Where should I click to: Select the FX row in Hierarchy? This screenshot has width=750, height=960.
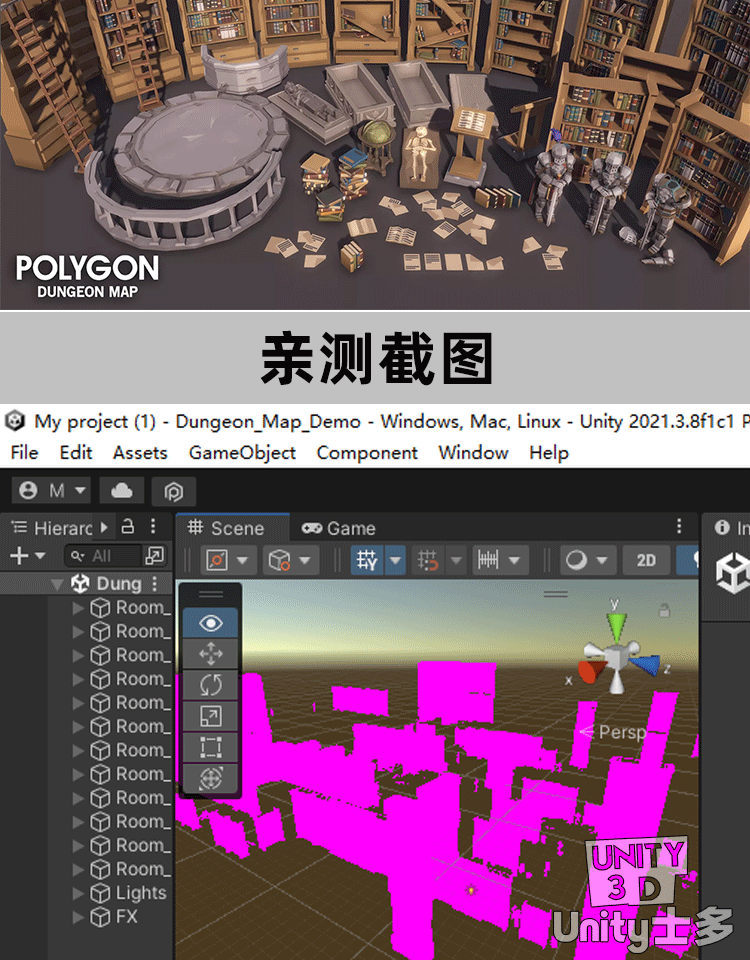tap(86, 917)
